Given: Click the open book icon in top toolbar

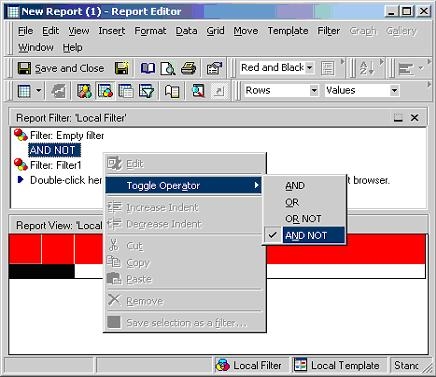Looking at the screenshot, I should click(148, 68).
